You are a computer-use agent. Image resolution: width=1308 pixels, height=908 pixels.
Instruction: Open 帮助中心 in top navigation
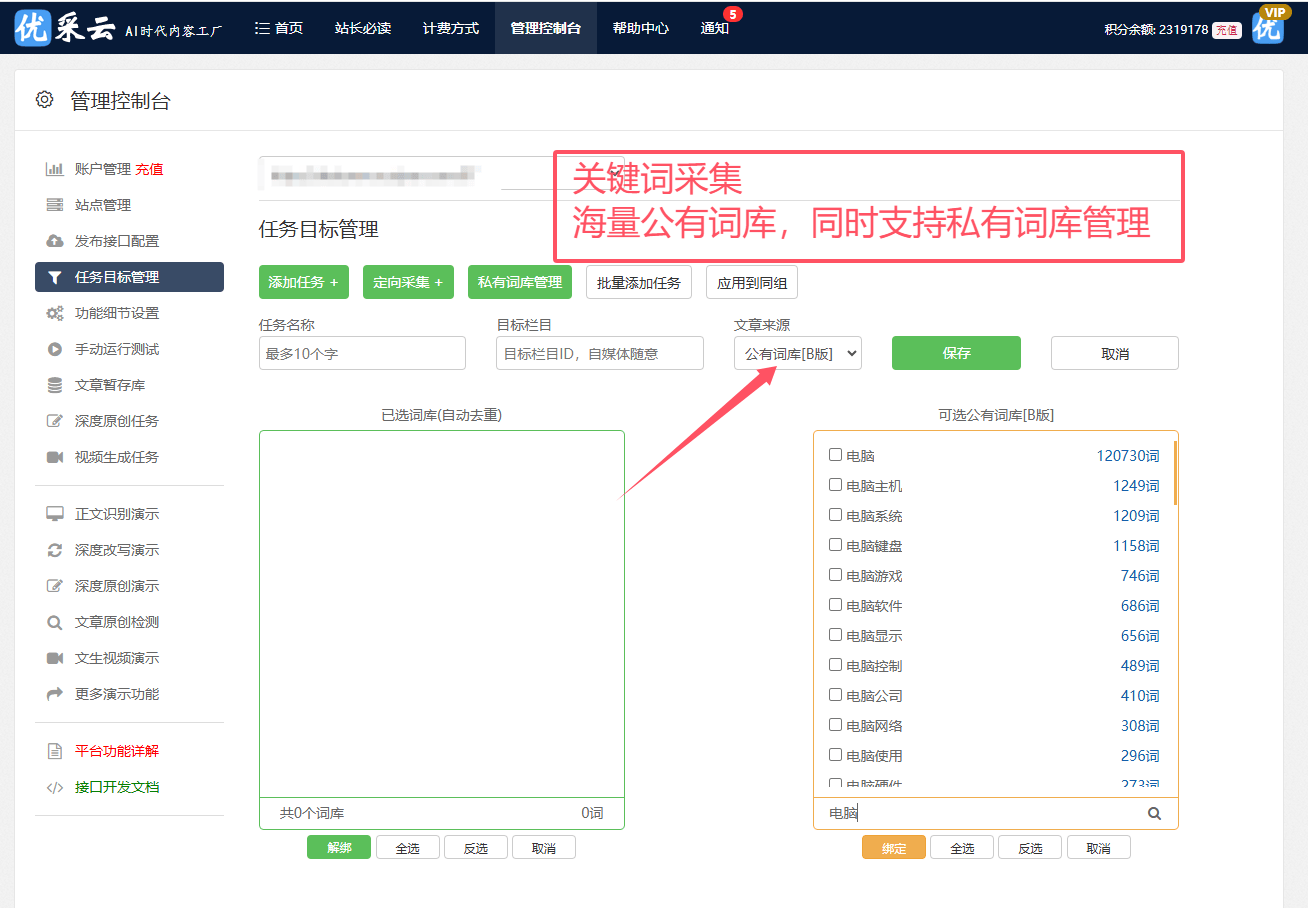(640, 28)
